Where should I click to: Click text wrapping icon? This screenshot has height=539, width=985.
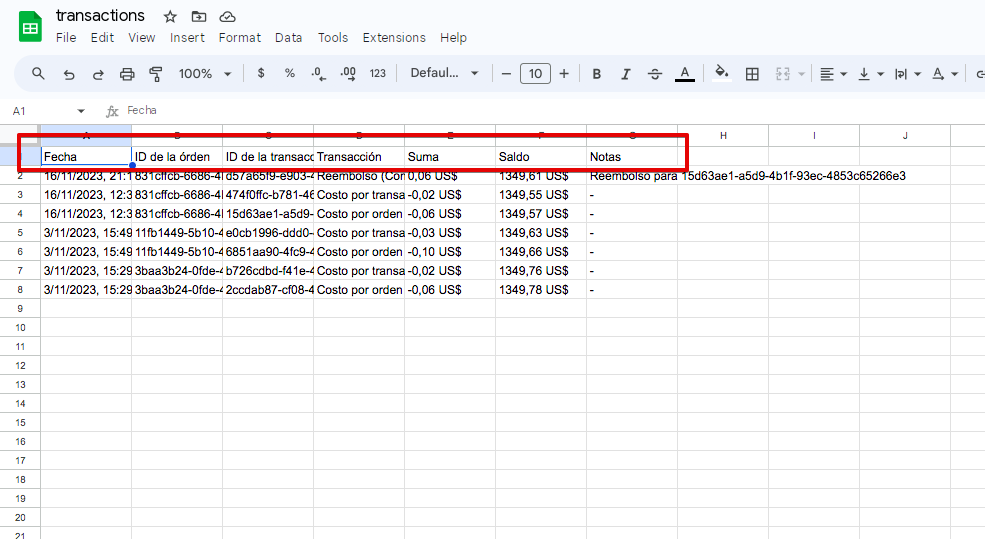[x=901, y=74]
